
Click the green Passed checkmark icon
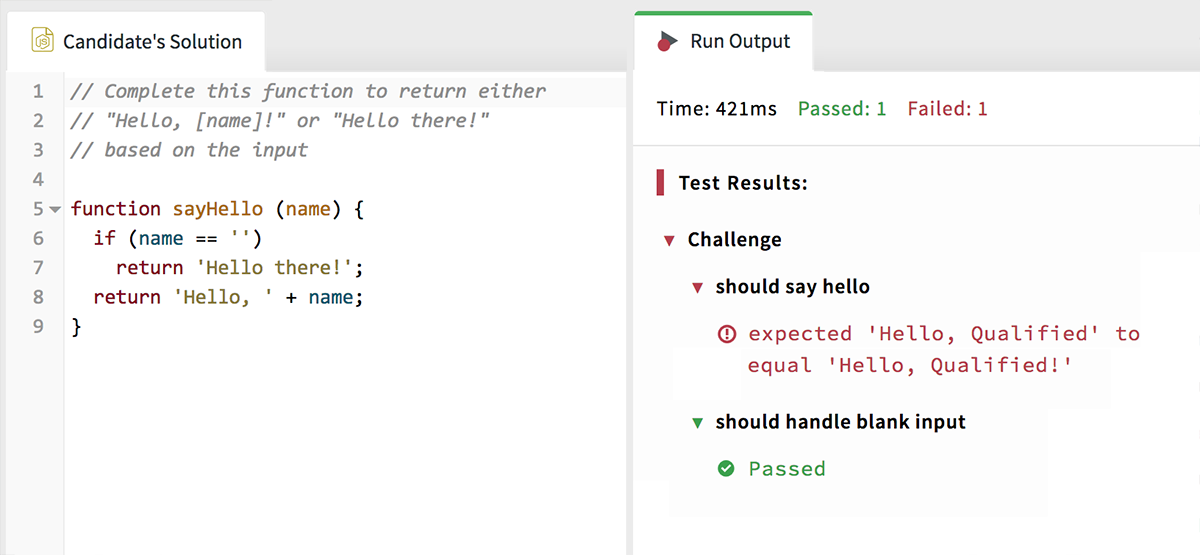pyautogui.click(x=727, y=468)
